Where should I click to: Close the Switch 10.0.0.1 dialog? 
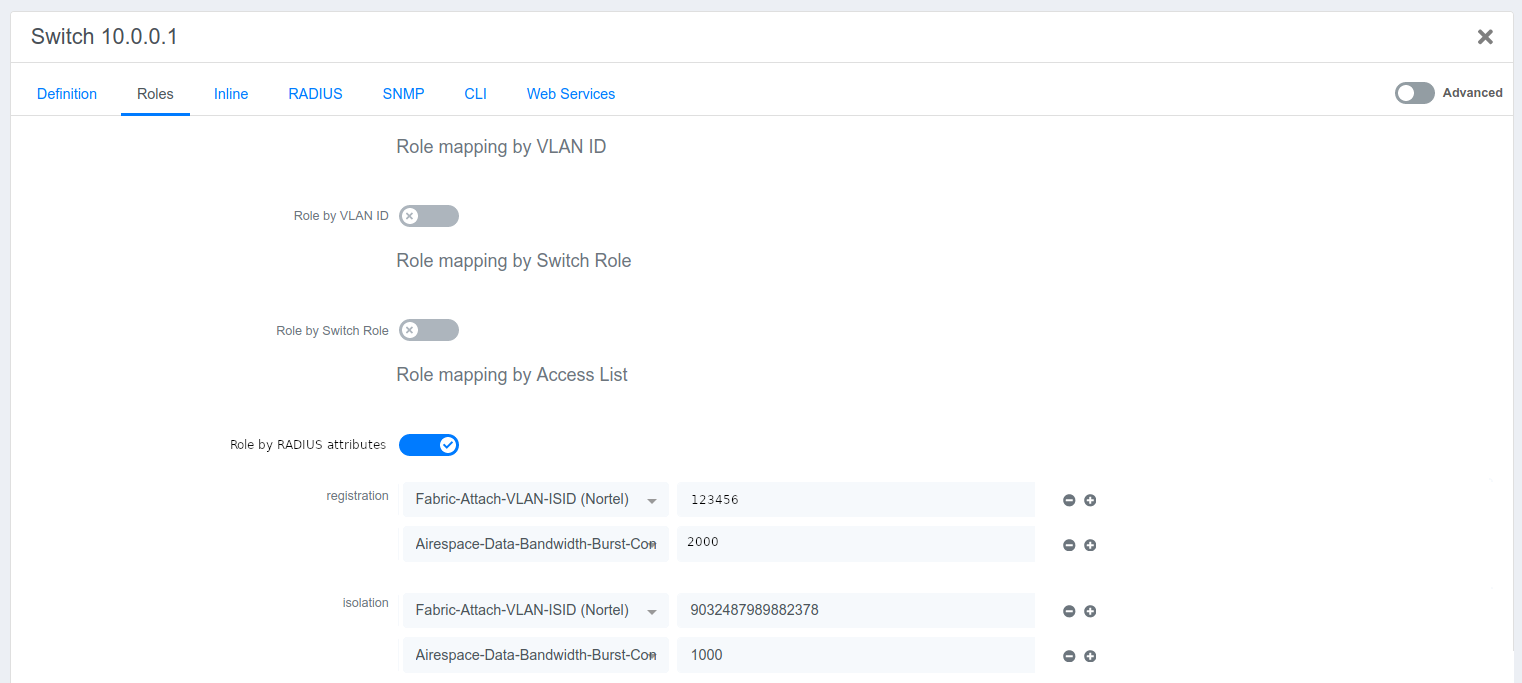pyautogui.click(x=1485, y=37)
